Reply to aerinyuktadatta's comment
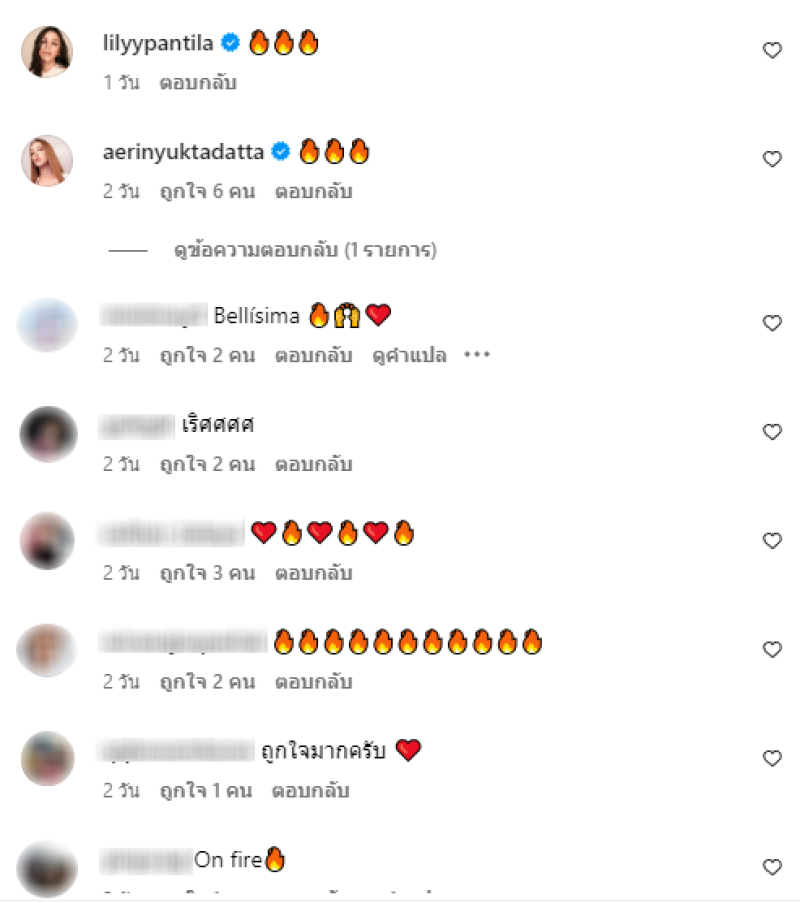 coord(313,192)
